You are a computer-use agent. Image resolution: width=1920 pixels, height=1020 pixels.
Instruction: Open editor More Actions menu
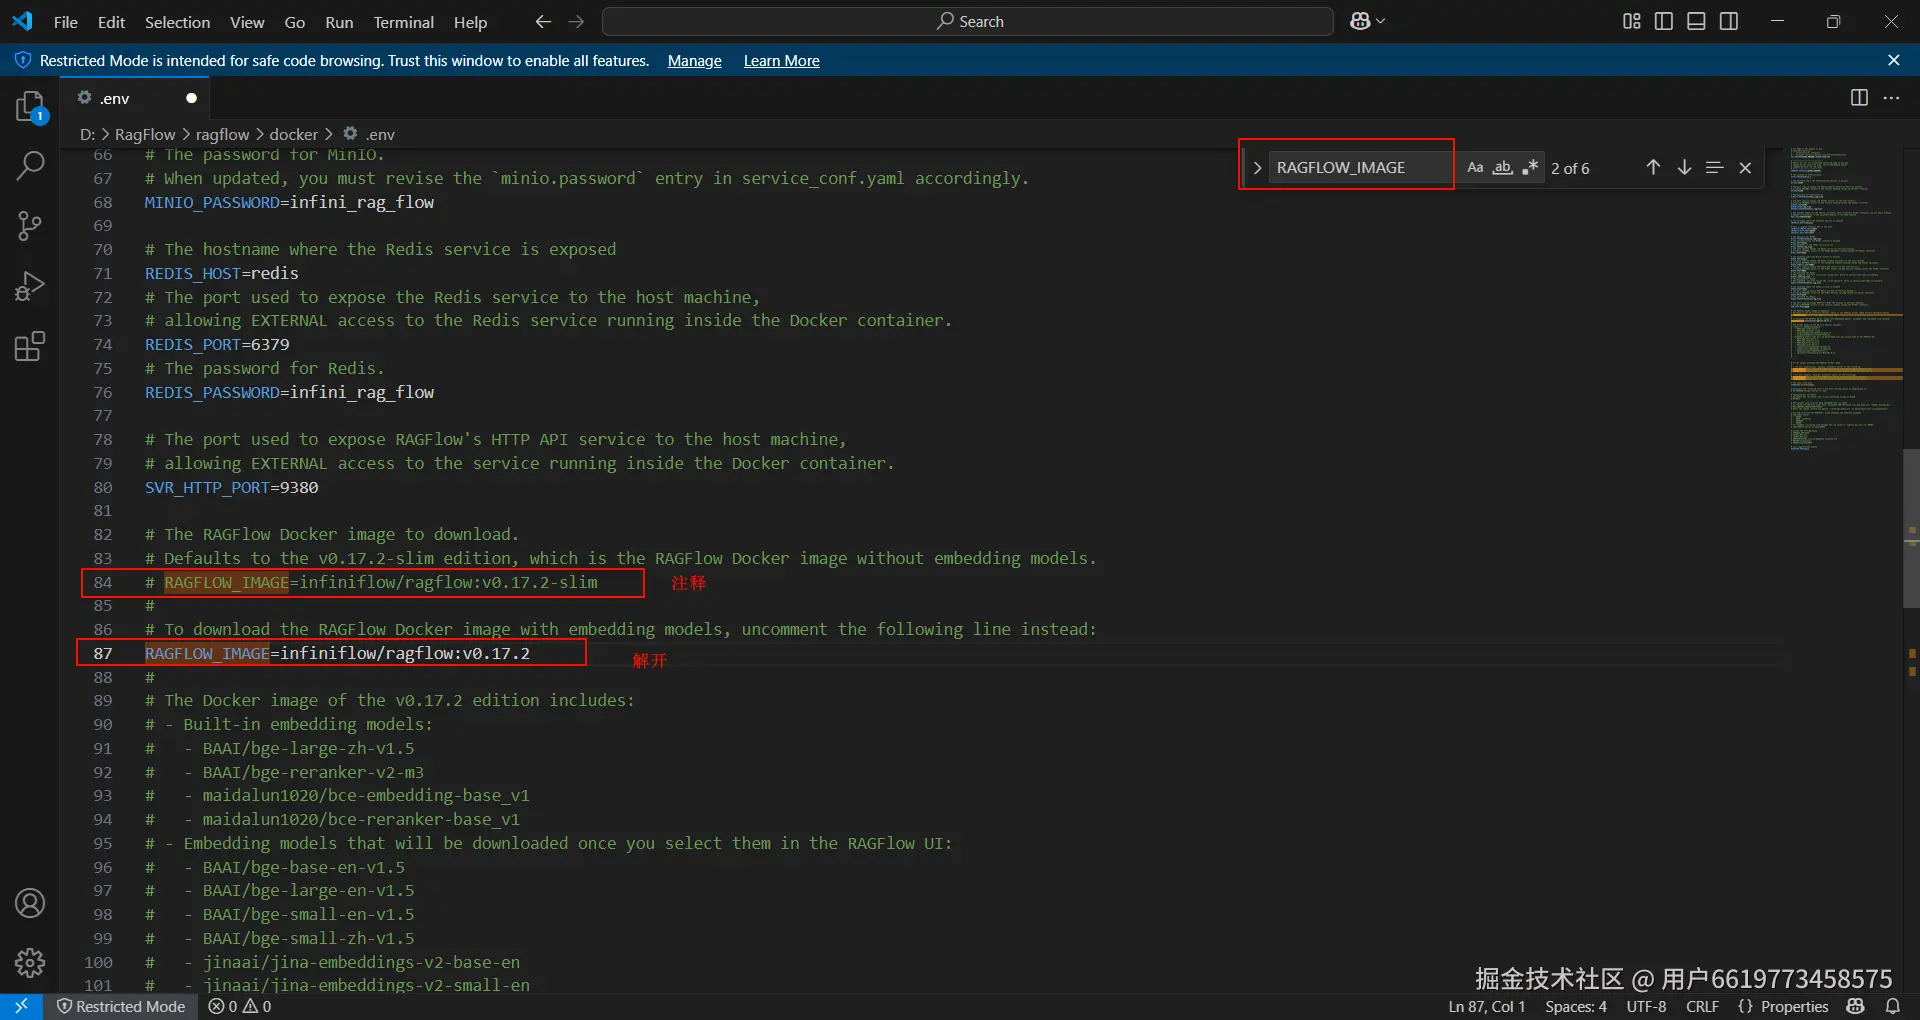click(1891, 98)
